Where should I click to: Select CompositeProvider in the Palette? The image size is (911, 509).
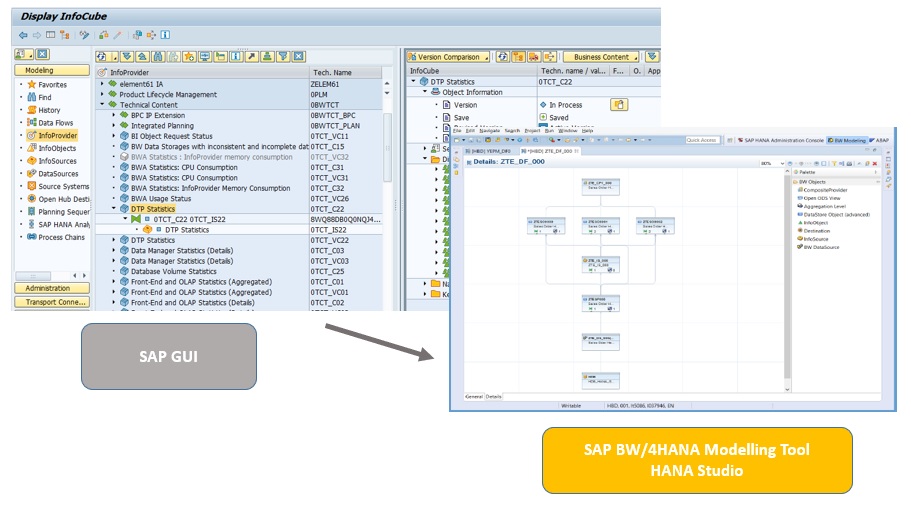(x=822, y=190)
